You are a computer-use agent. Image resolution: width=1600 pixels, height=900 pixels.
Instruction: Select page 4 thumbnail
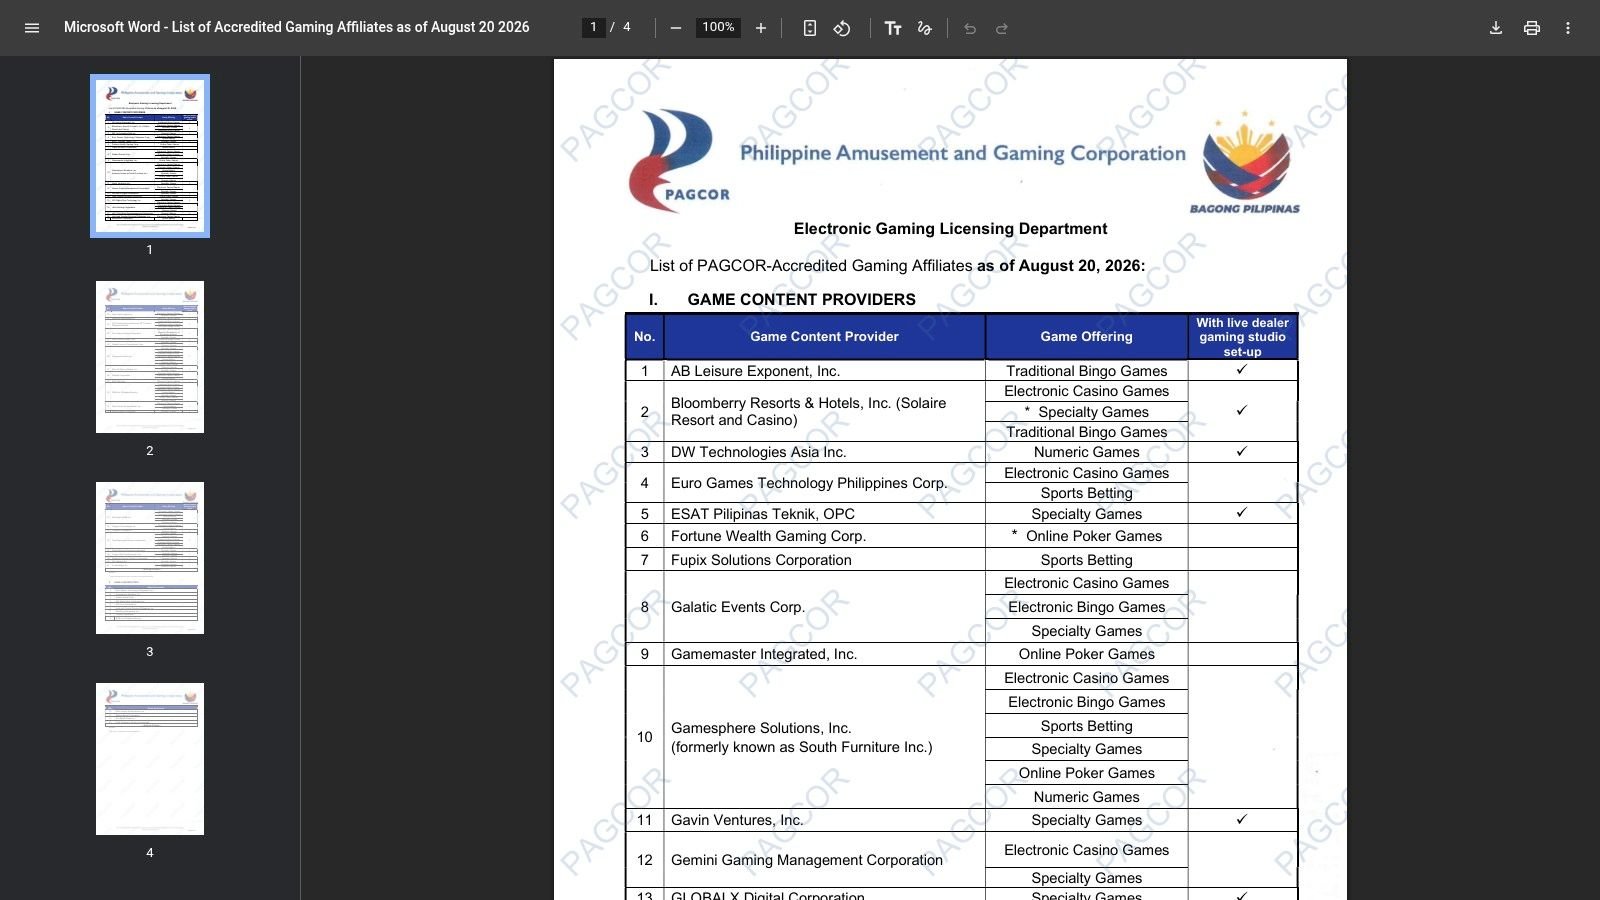tap(150, 759)
